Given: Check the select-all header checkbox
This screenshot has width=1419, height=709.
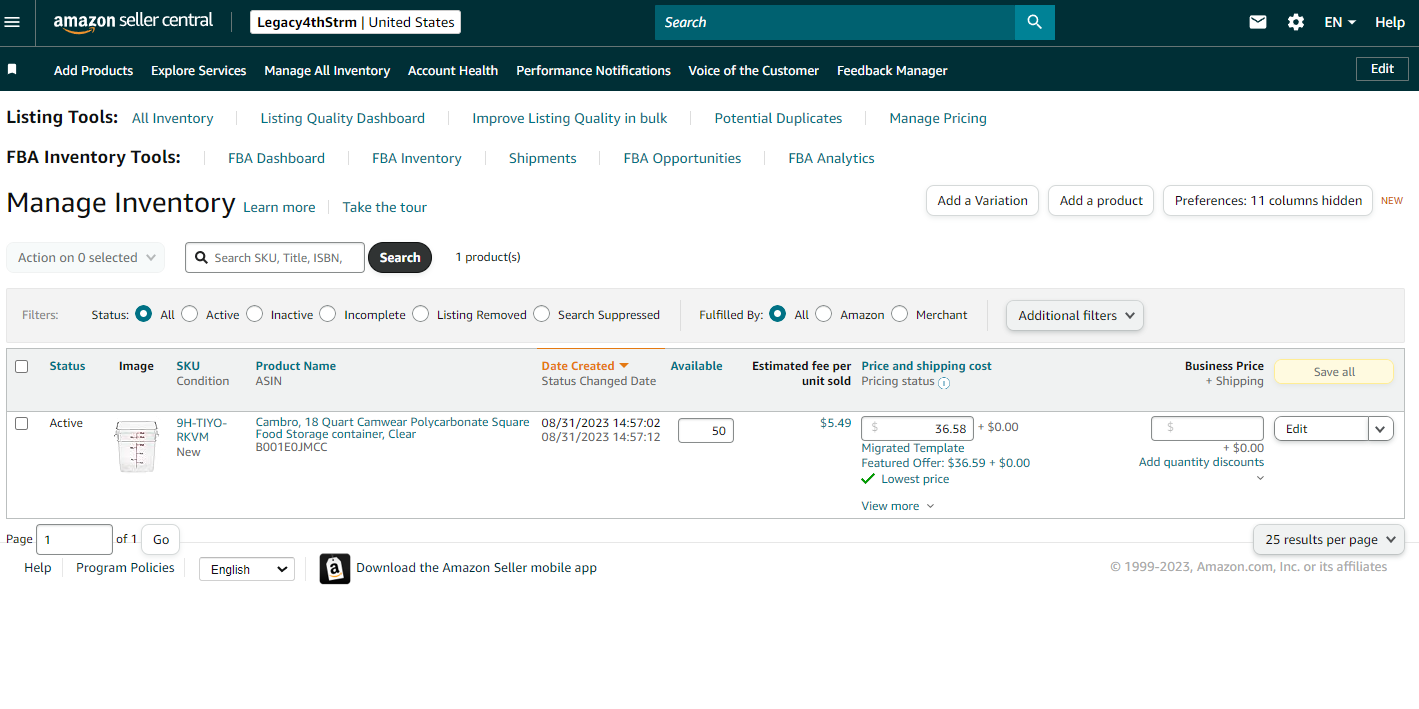Looking at the screenshot, I should pos(22,366).
